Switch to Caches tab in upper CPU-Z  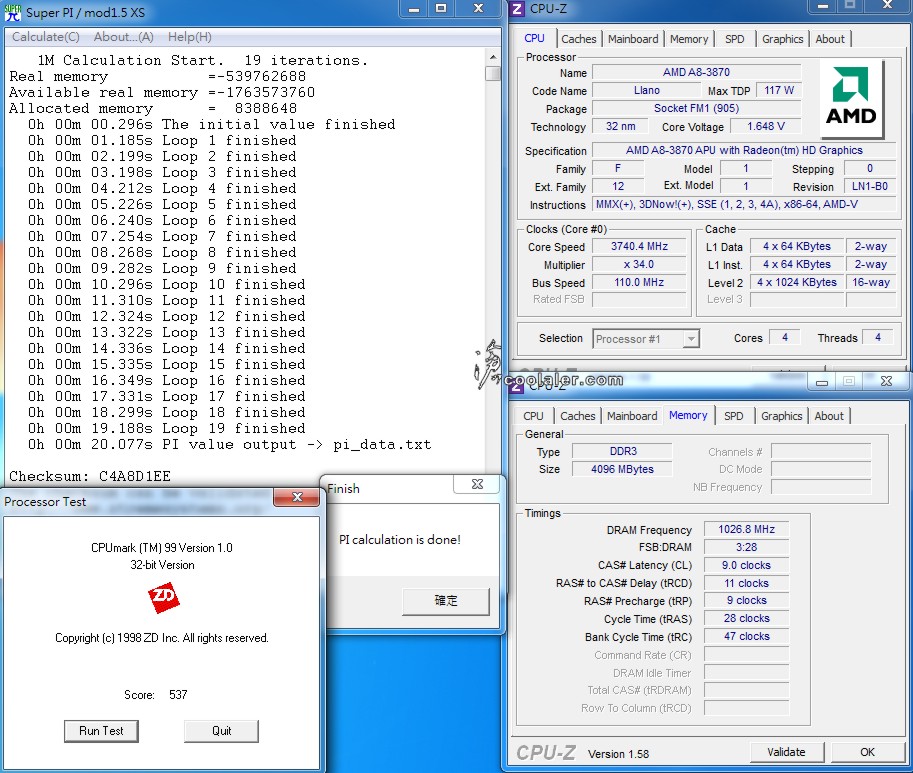tap(578, 39)
